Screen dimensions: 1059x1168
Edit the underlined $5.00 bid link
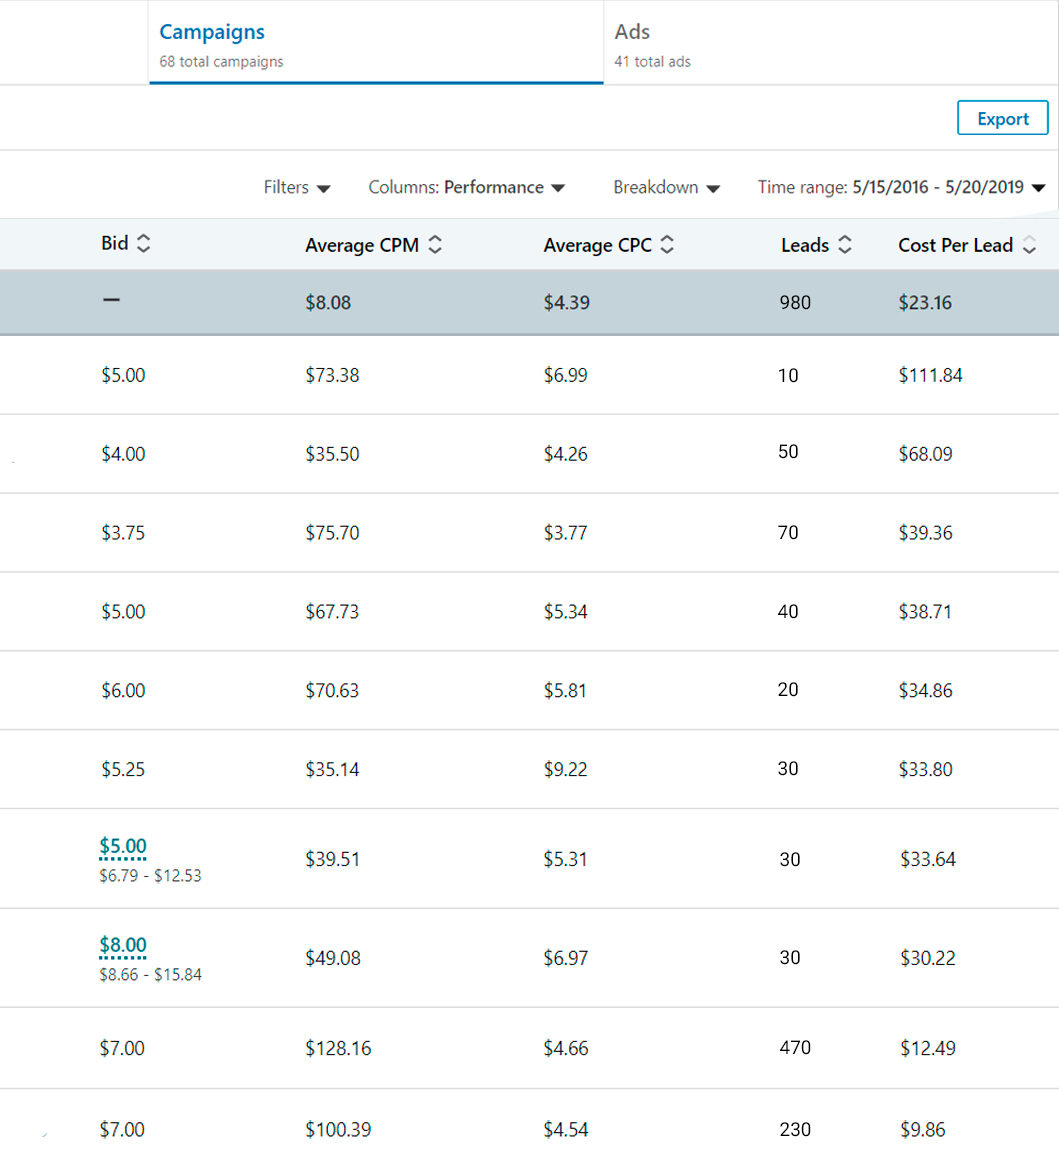click(x=123, y=847)
